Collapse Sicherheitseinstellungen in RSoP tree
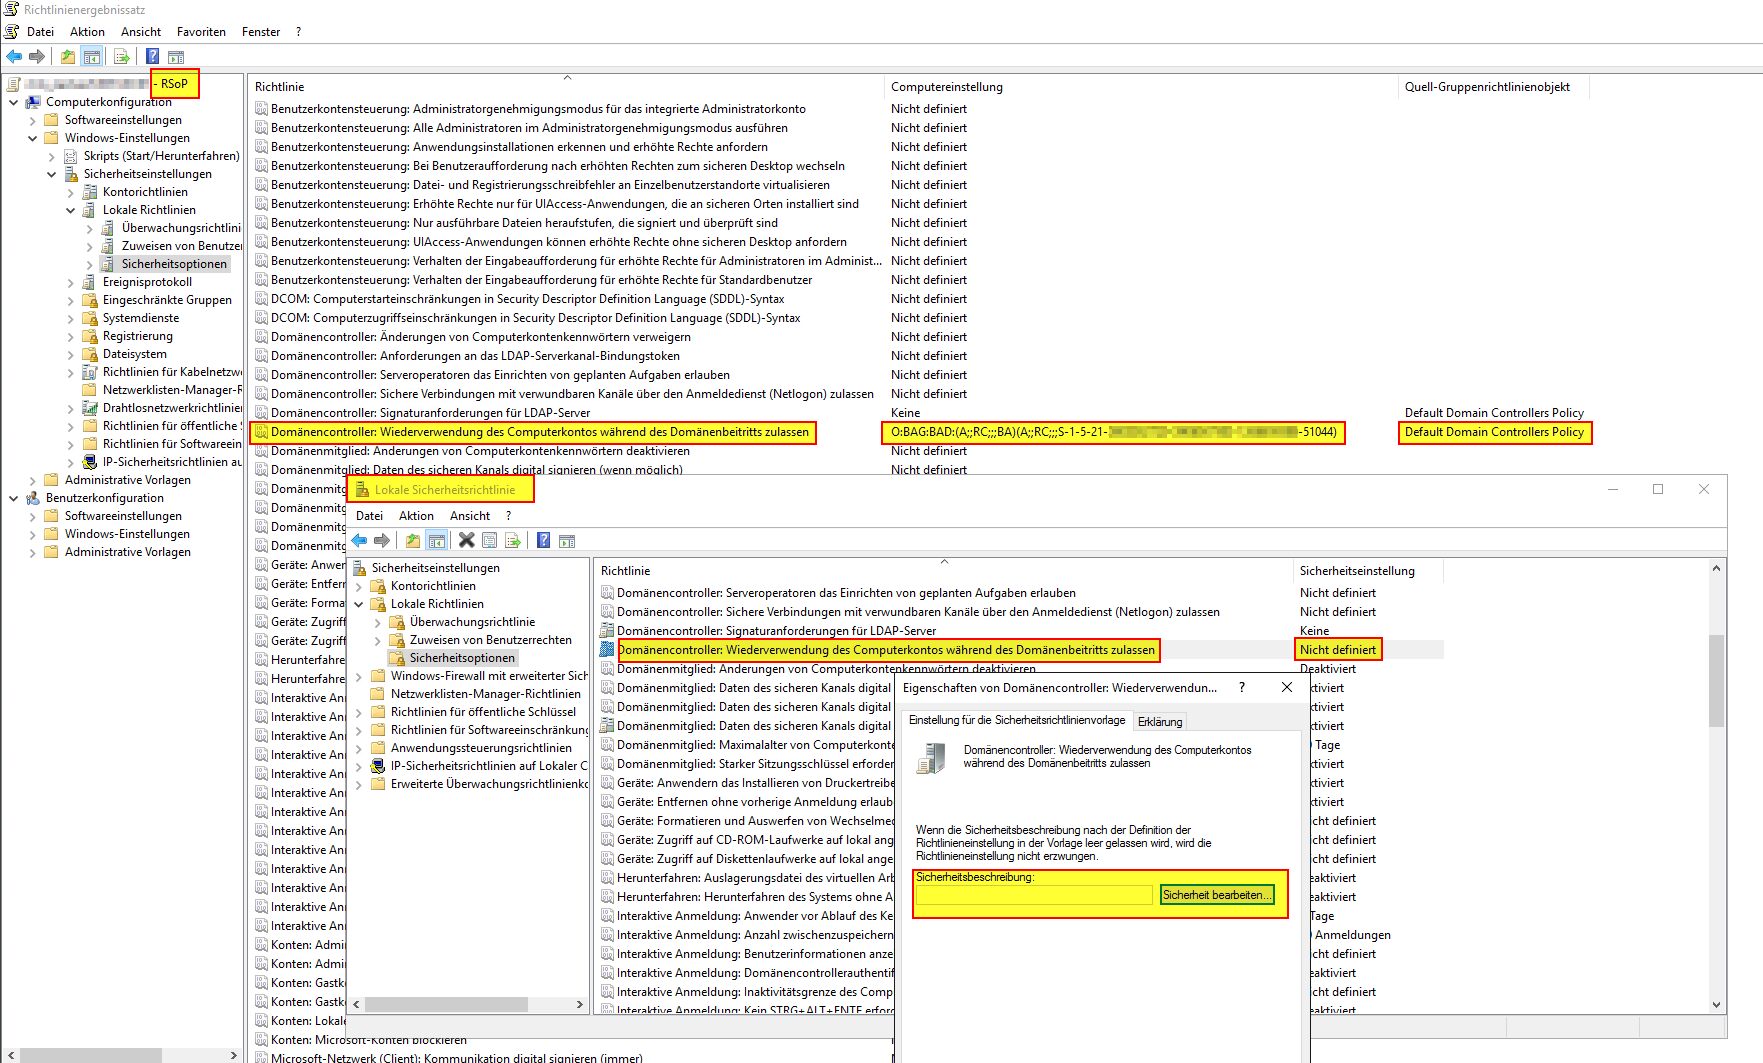Viewport: 1763px width, 1063px height. pyautogui.click(x=51, y=174)
